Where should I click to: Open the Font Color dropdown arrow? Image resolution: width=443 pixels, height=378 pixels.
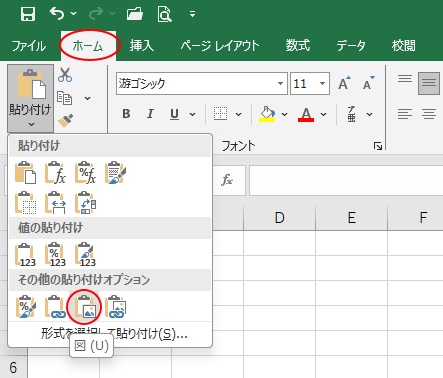click(x=323, y=114)
